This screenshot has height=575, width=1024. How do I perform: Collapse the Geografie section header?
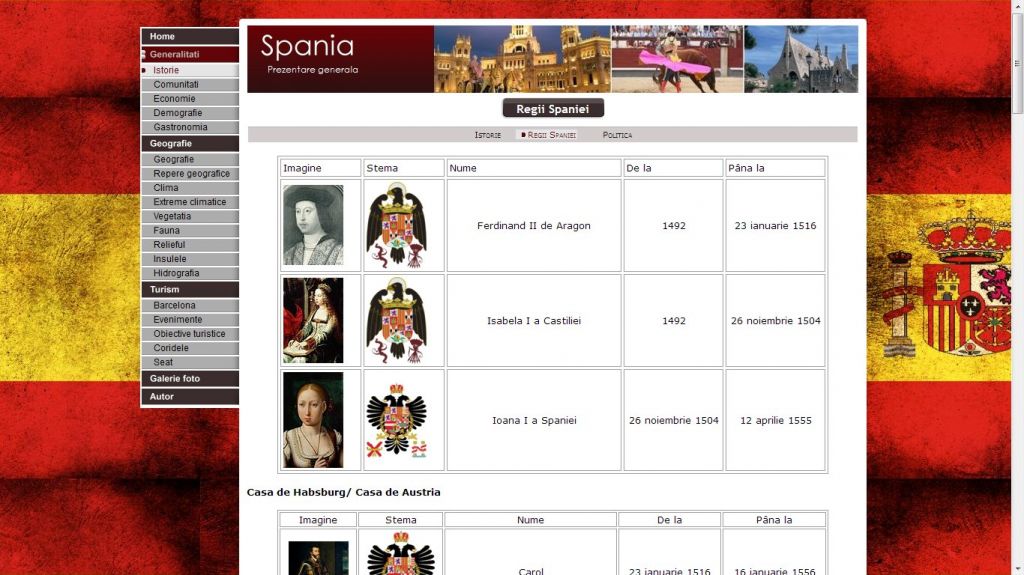(x=189, y=144)
